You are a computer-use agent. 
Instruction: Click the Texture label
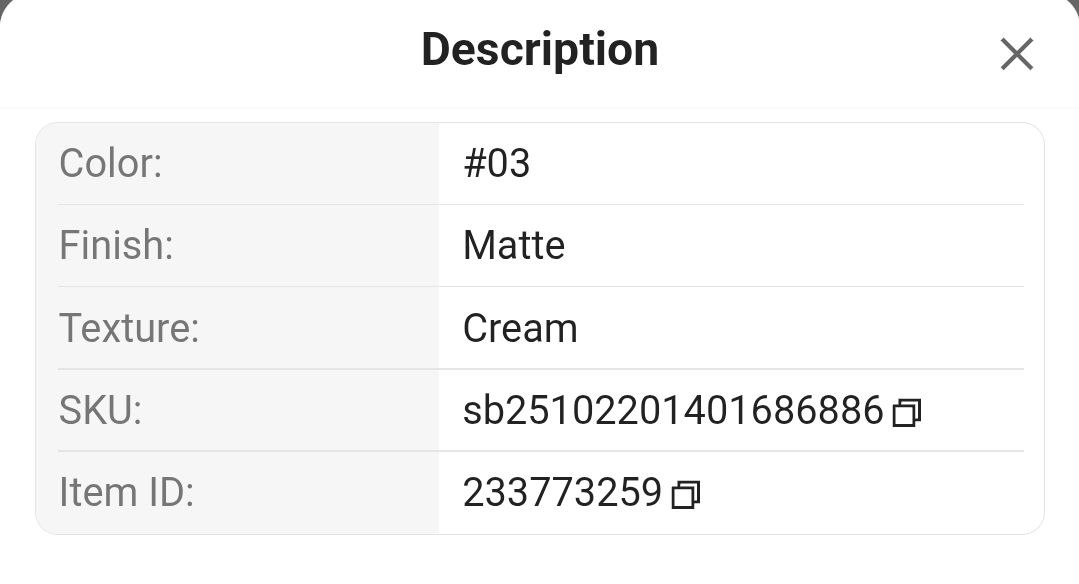click(x=129, y=328)
